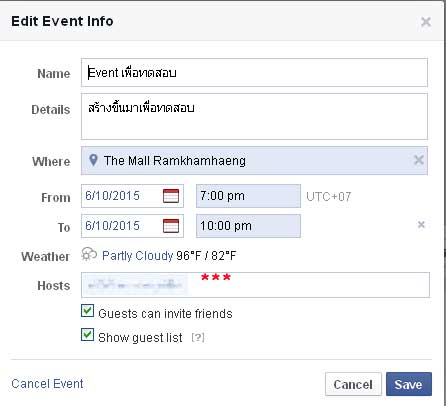
Task: Click the Cancel Event link
Action: coord(47,384)
